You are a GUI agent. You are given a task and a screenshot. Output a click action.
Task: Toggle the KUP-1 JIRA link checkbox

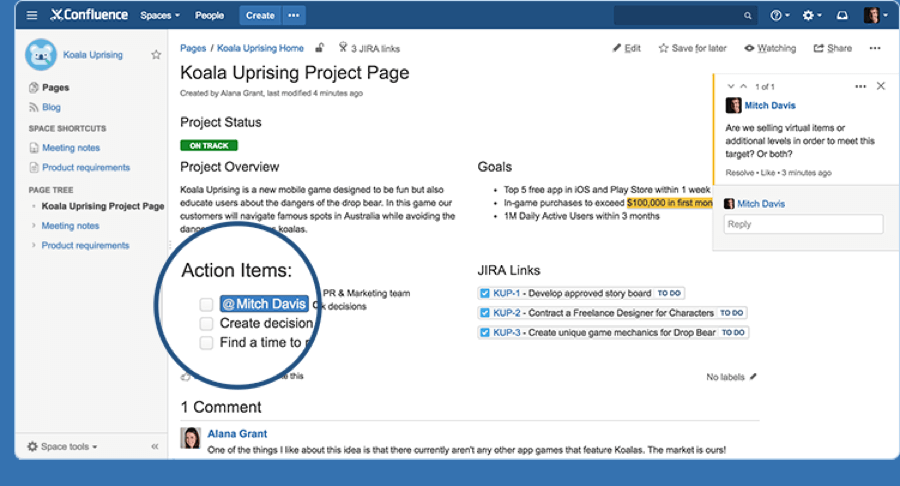485,294
